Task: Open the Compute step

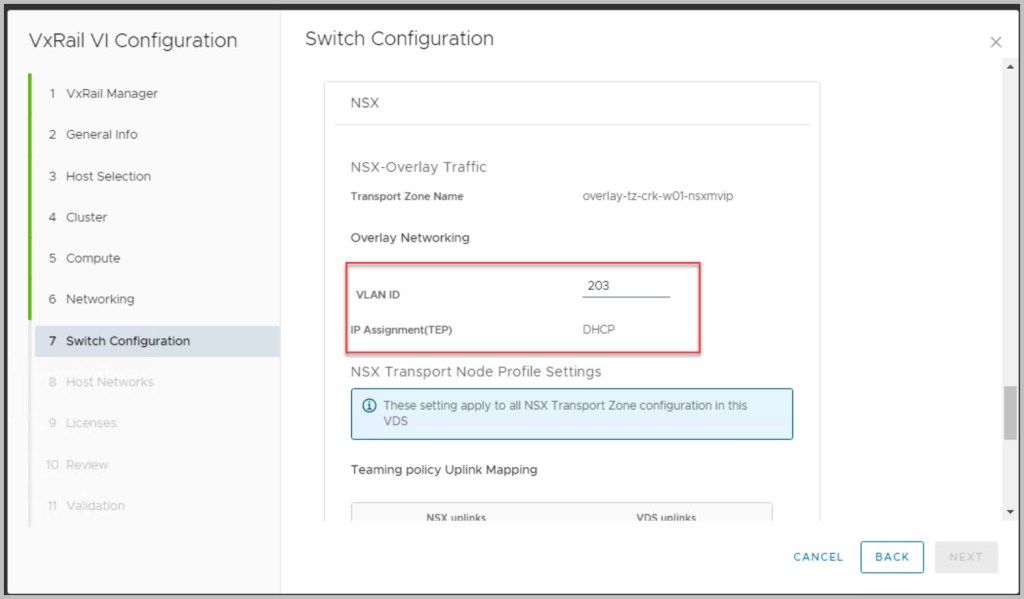Action: tap(92, 258)
